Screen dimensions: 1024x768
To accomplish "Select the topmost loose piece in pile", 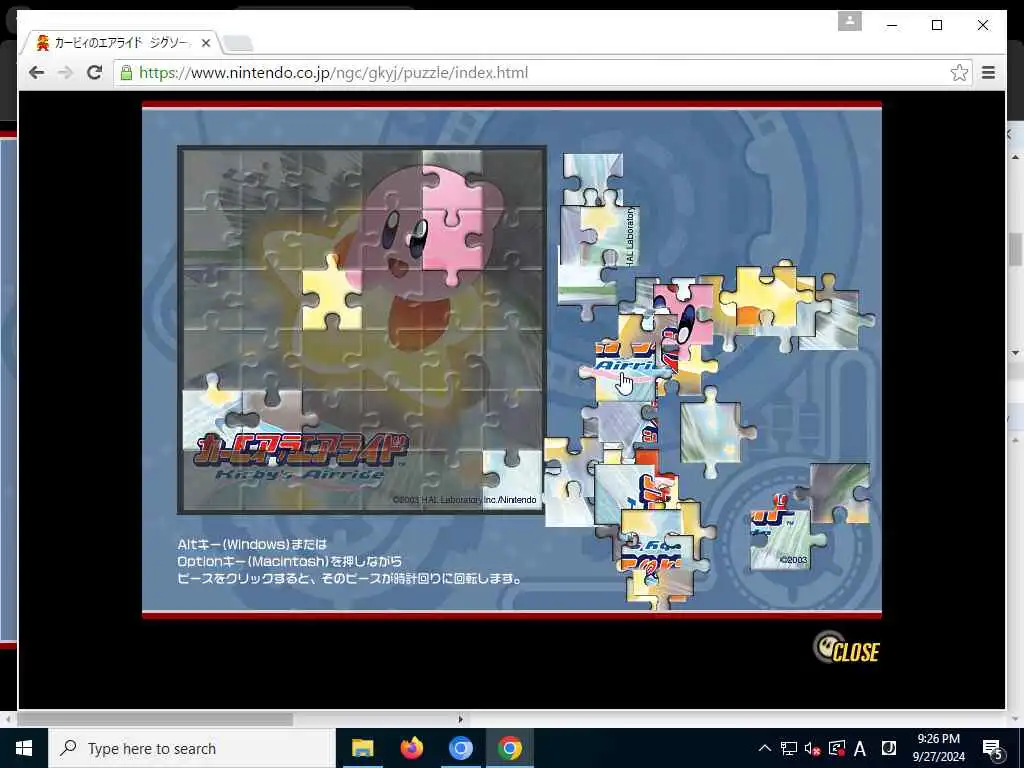I will click(x=593, y=176).
